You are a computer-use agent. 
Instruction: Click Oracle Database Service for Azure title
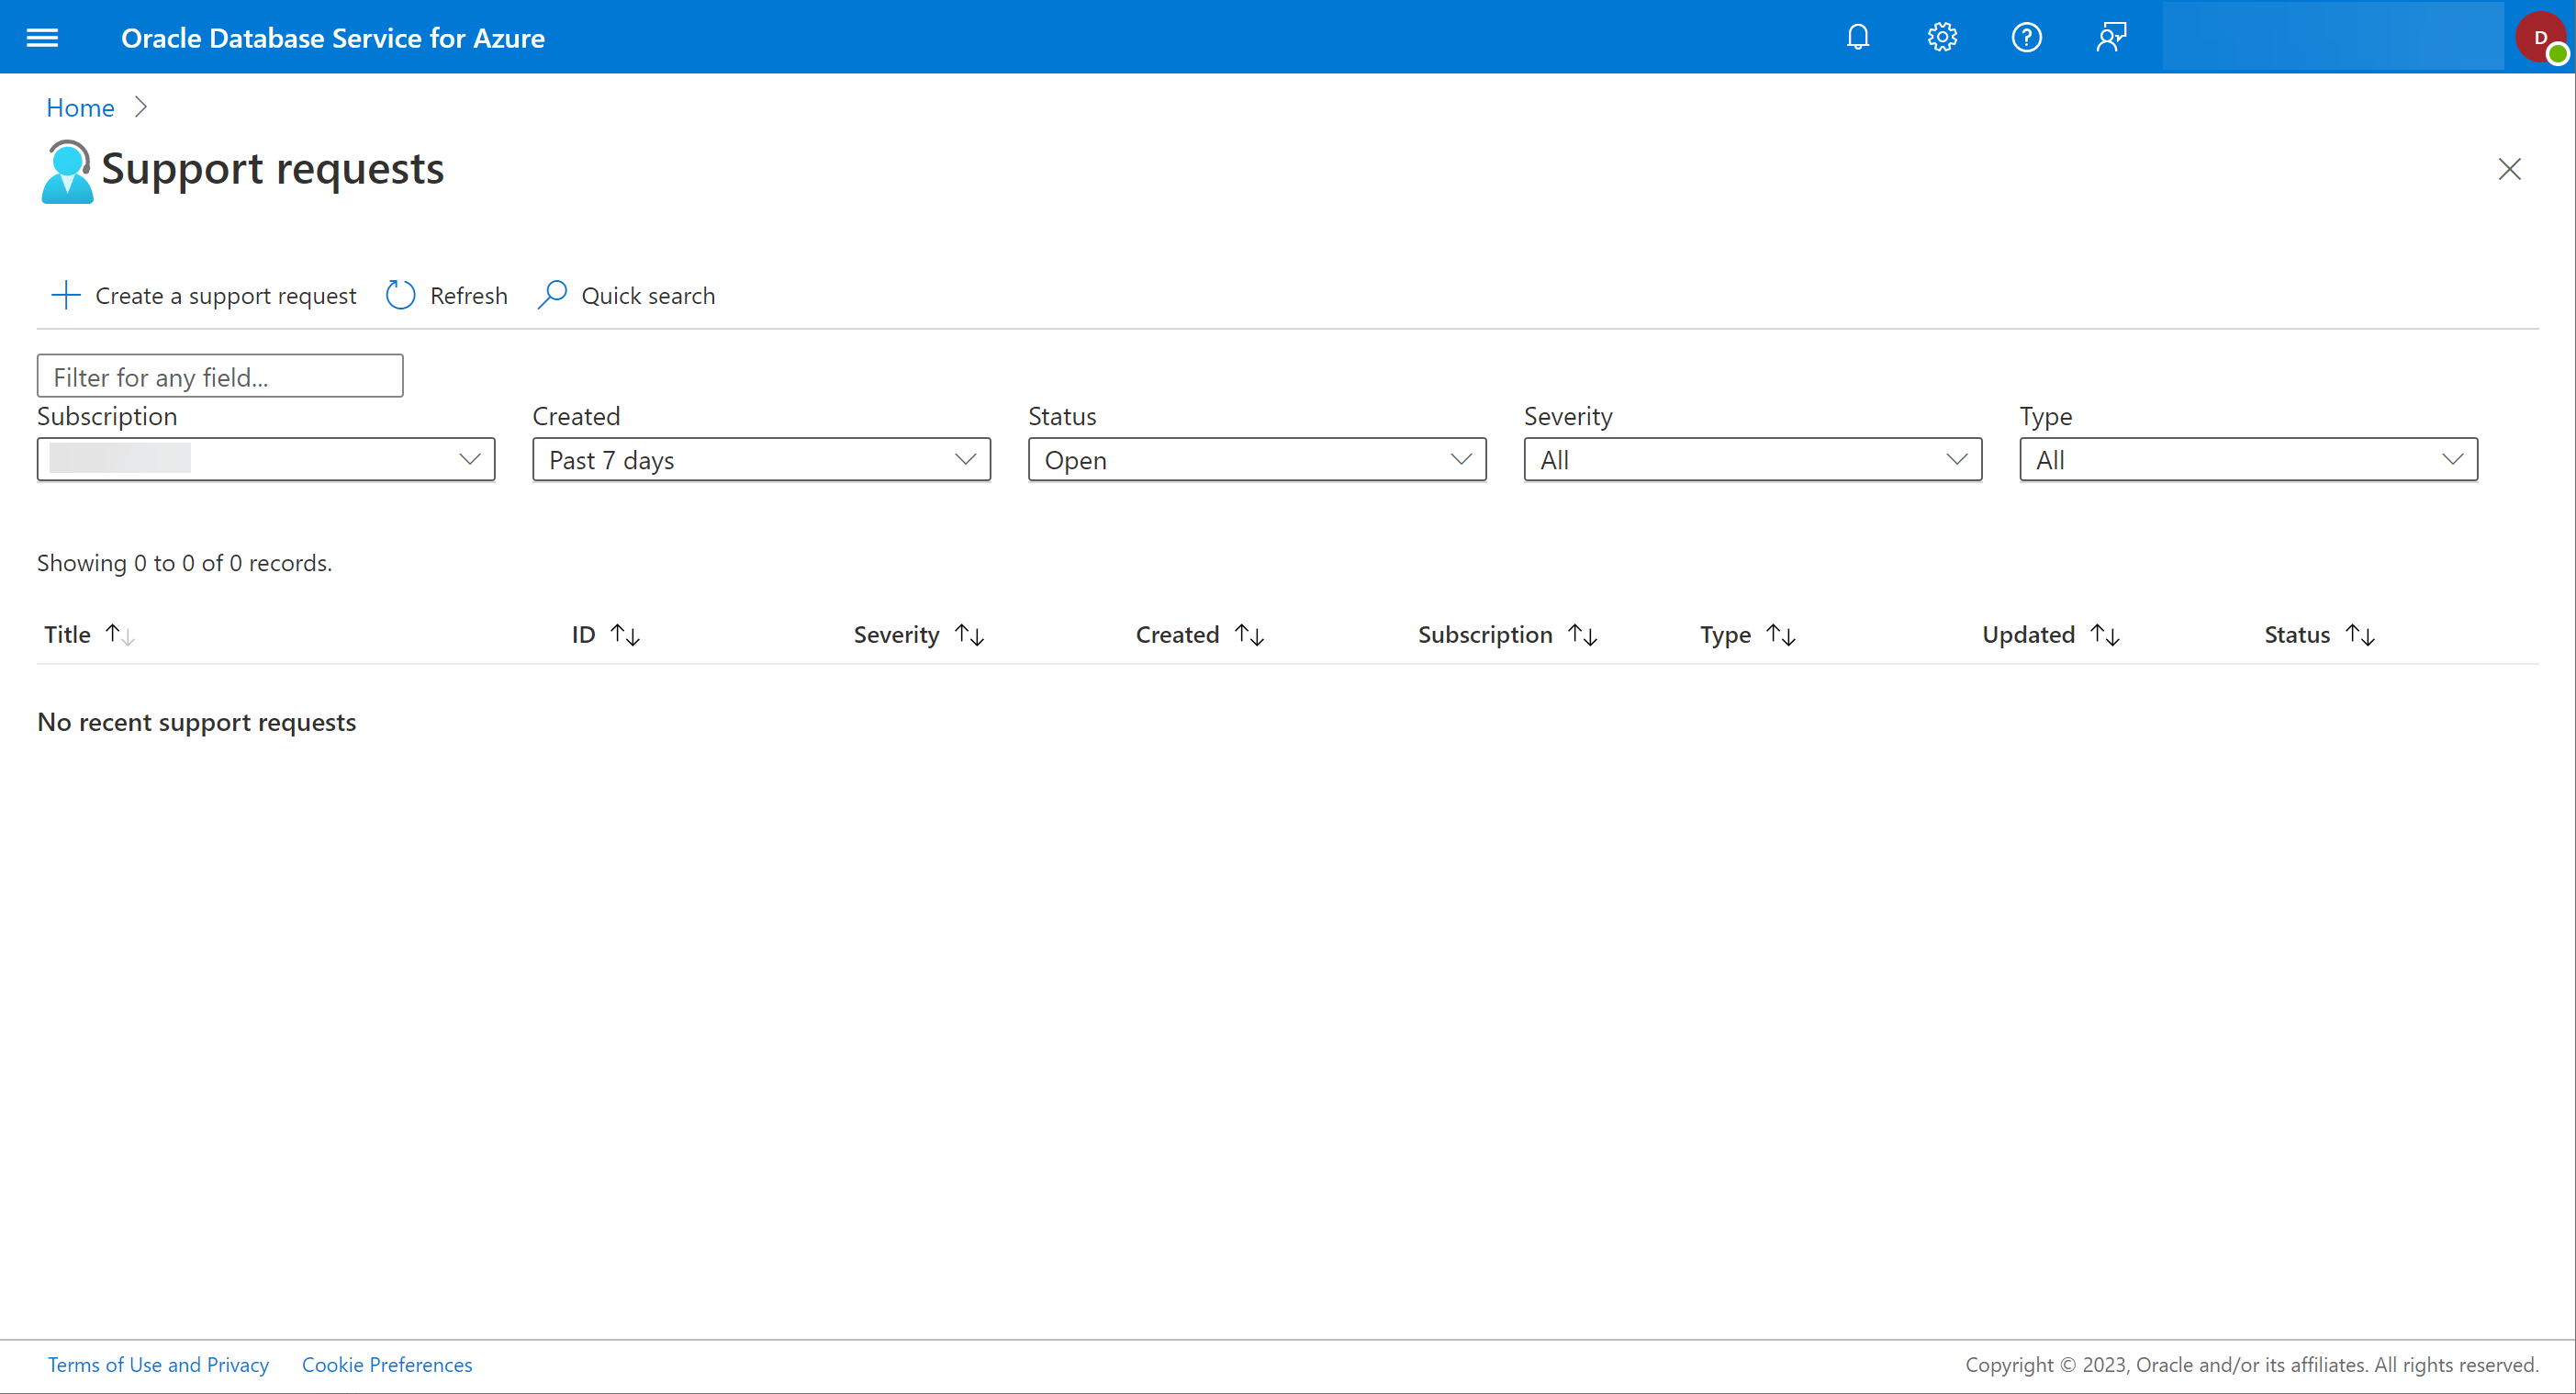pos(333,38)
